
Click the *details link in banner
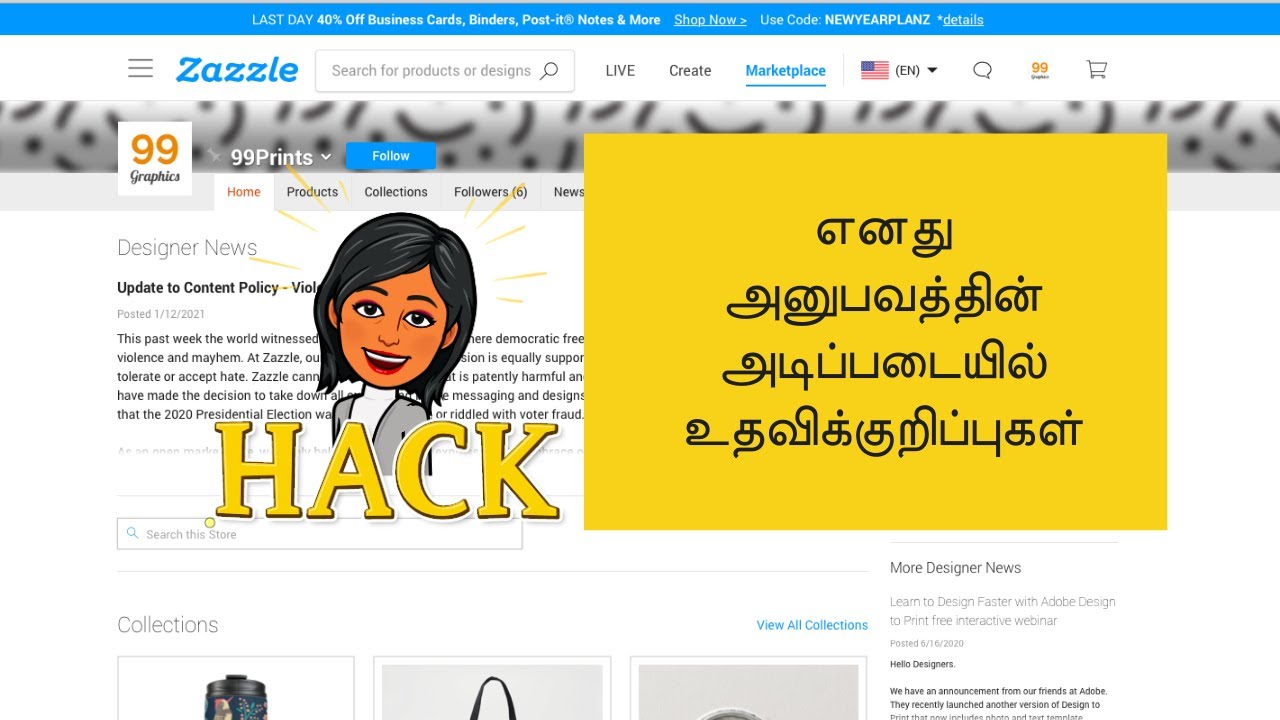pyautogui.click(x=960, y=20)
